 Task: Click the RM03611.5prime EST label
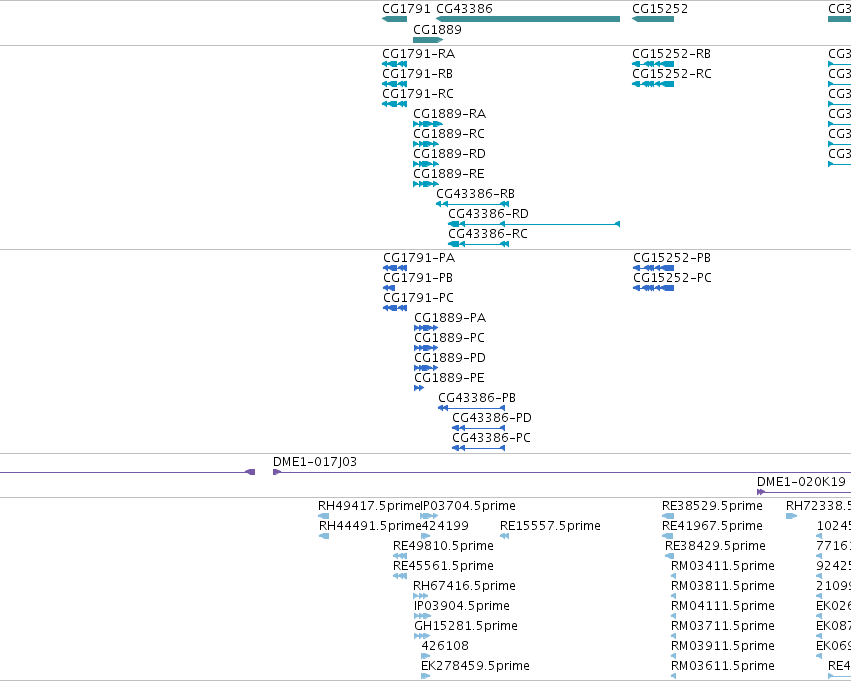723,666
